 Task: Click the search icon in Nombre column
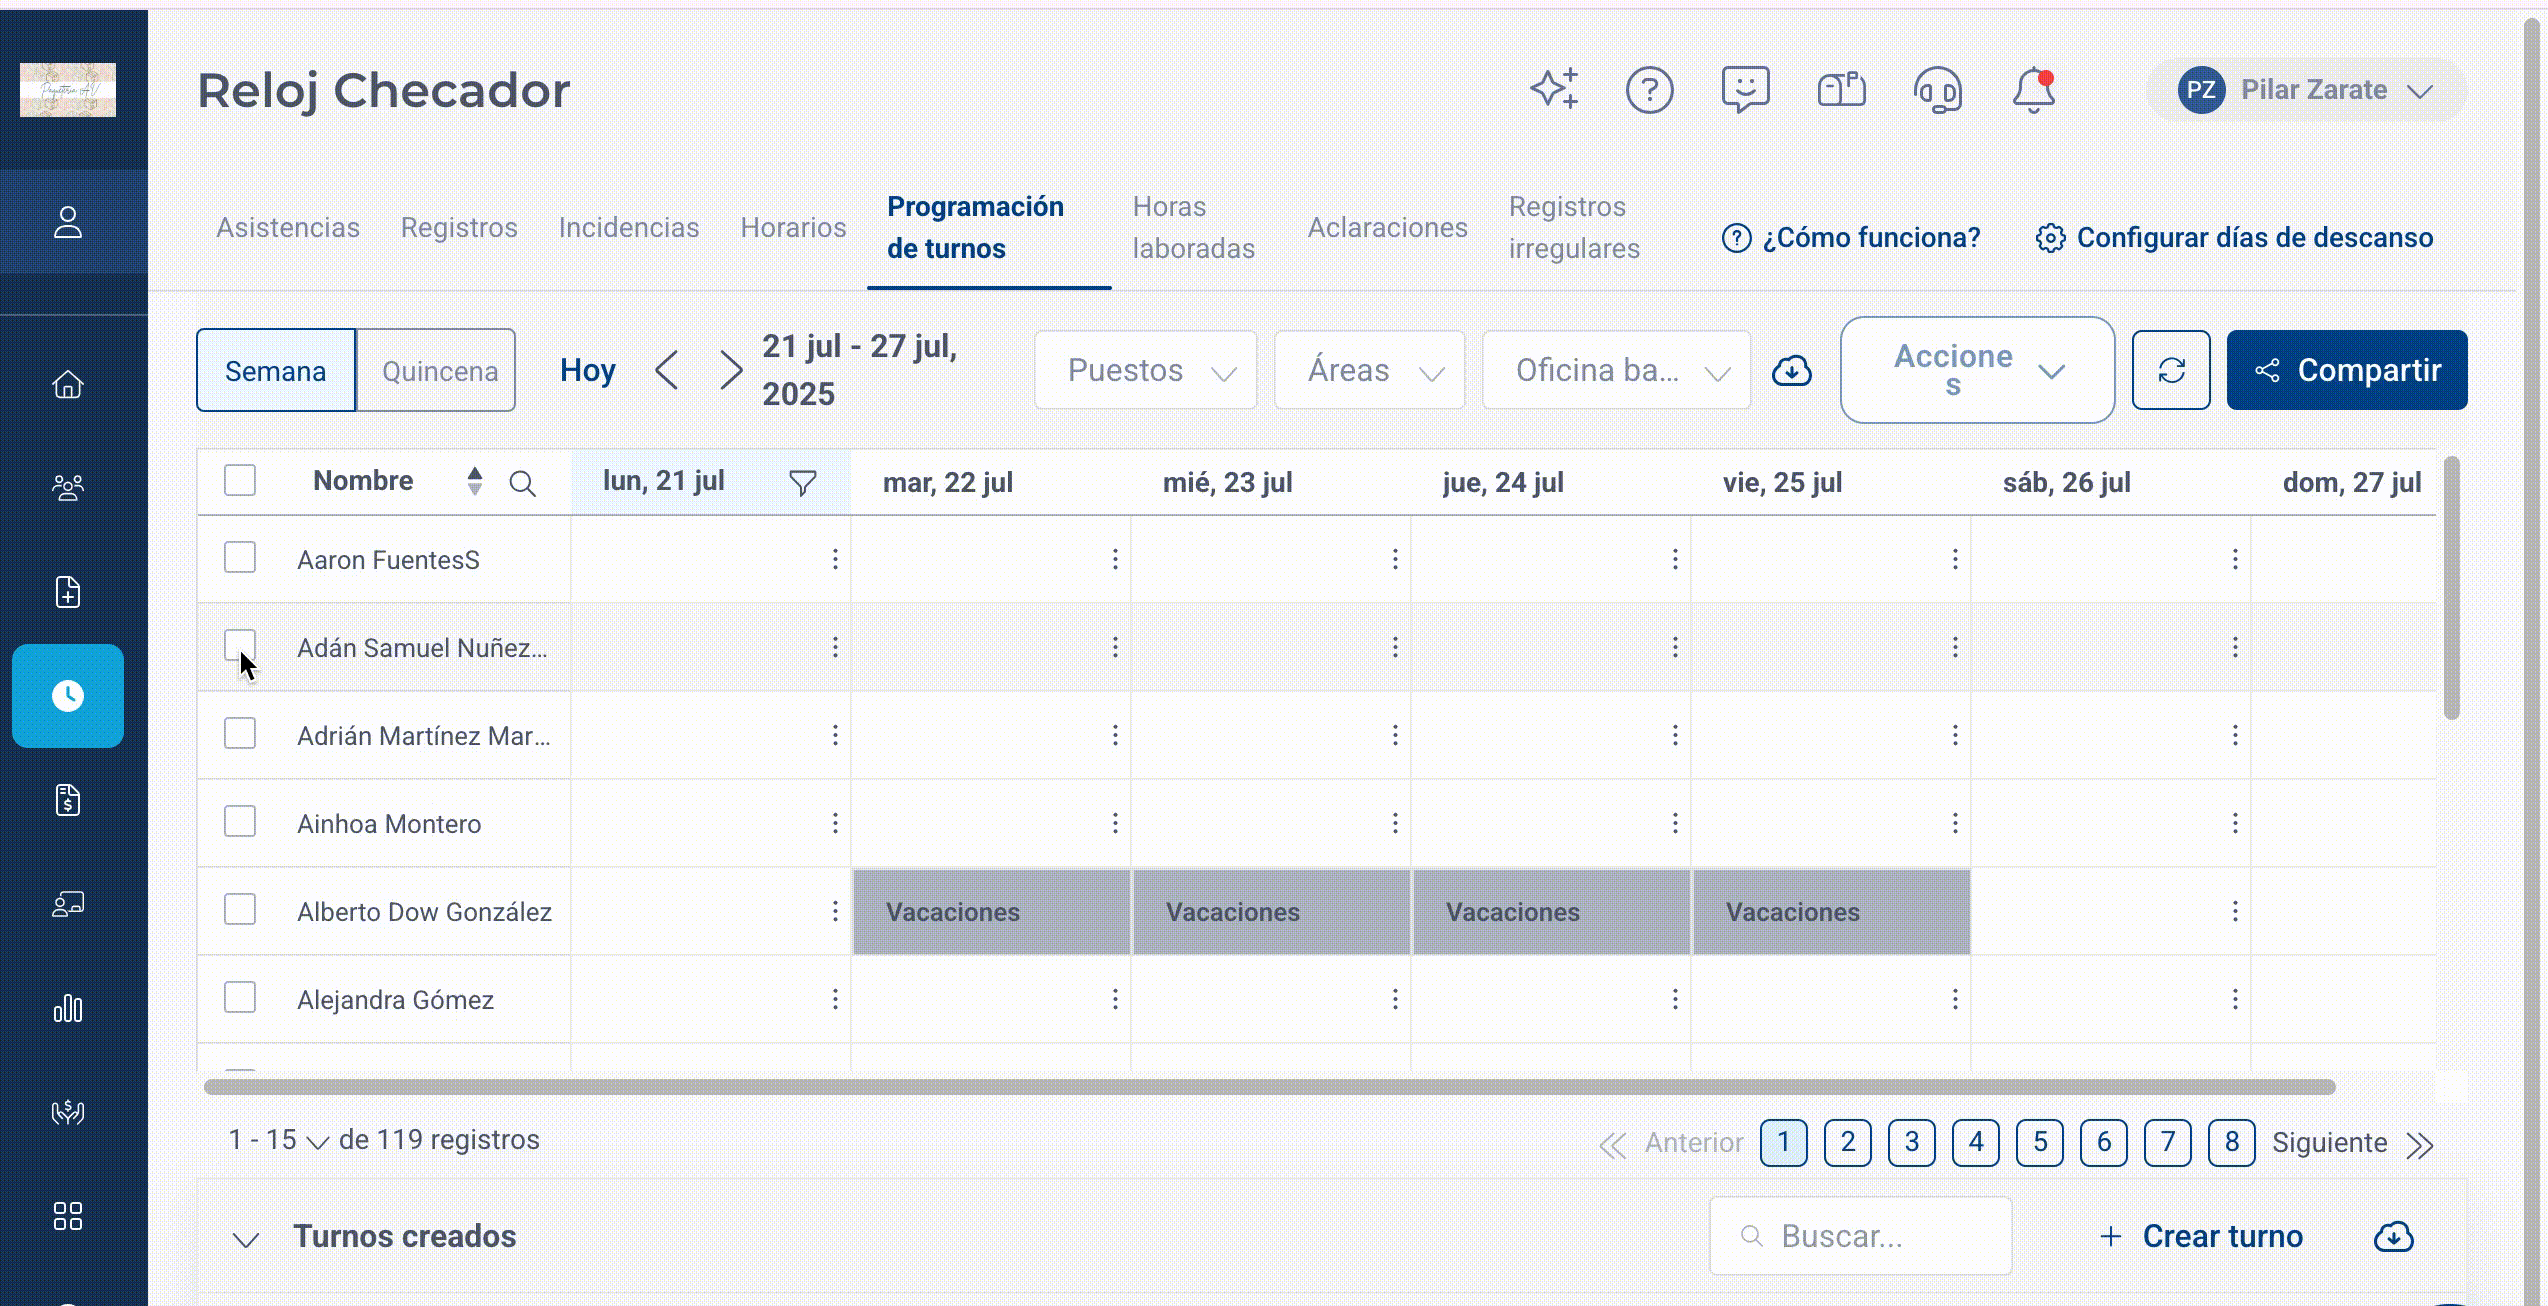click(x=522, y=484)
